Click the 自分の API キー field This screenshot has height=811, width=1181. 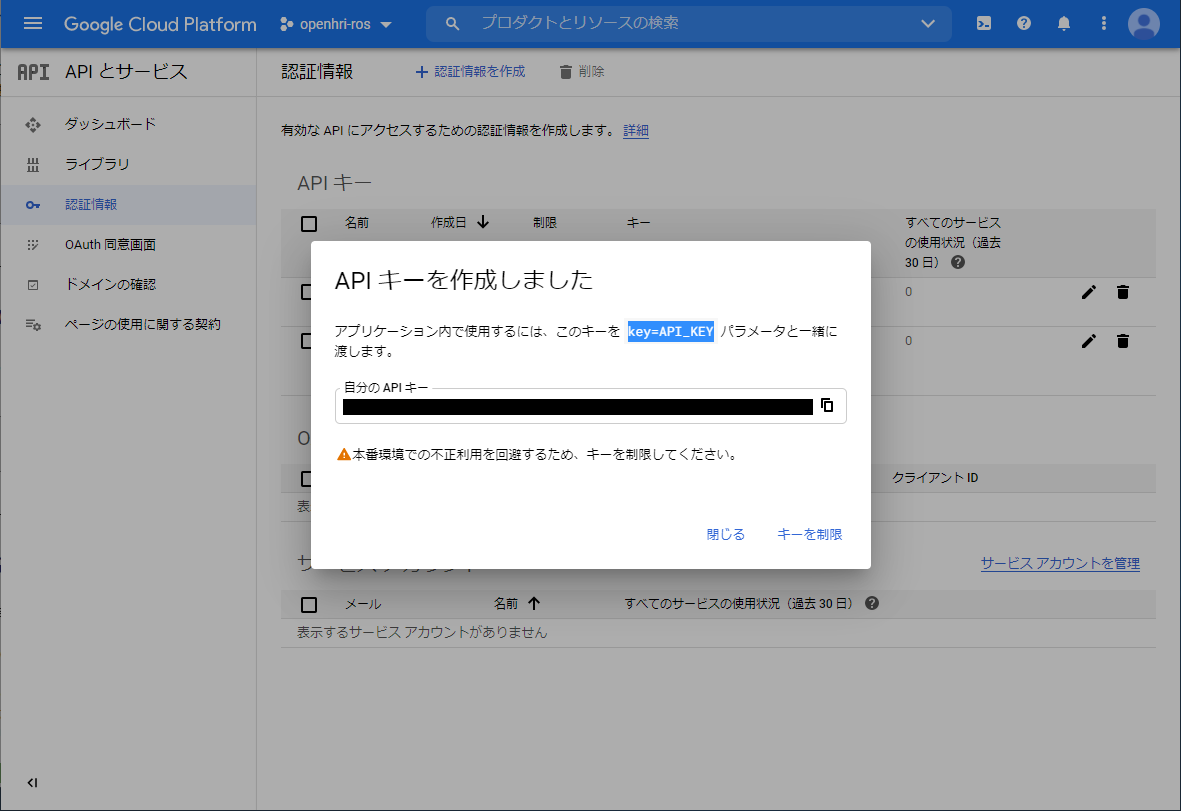(x=590, y=406)
